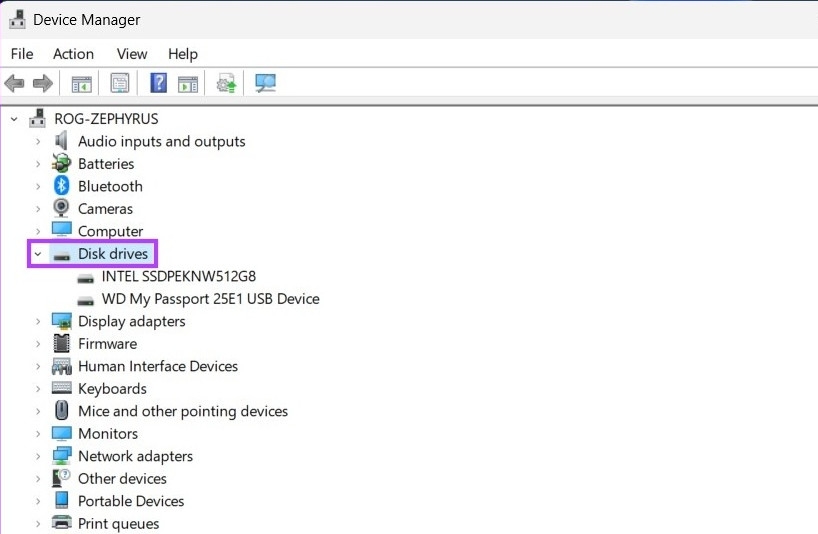The height and width of the screenshot is (534, 818).
Task: Click the mouse icon for pointing devices
Action: tap(62, 410)
